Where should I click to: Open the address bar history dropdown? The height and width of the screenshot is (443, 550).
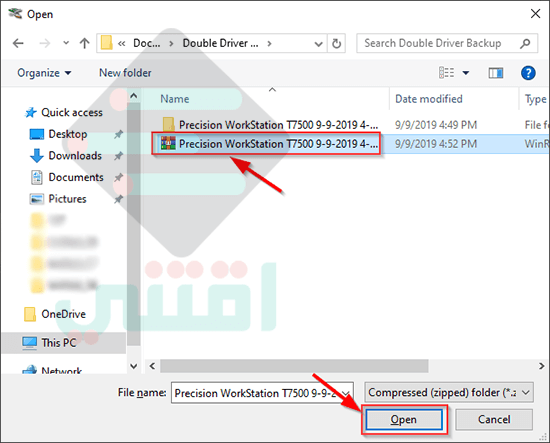coord(318,43)
